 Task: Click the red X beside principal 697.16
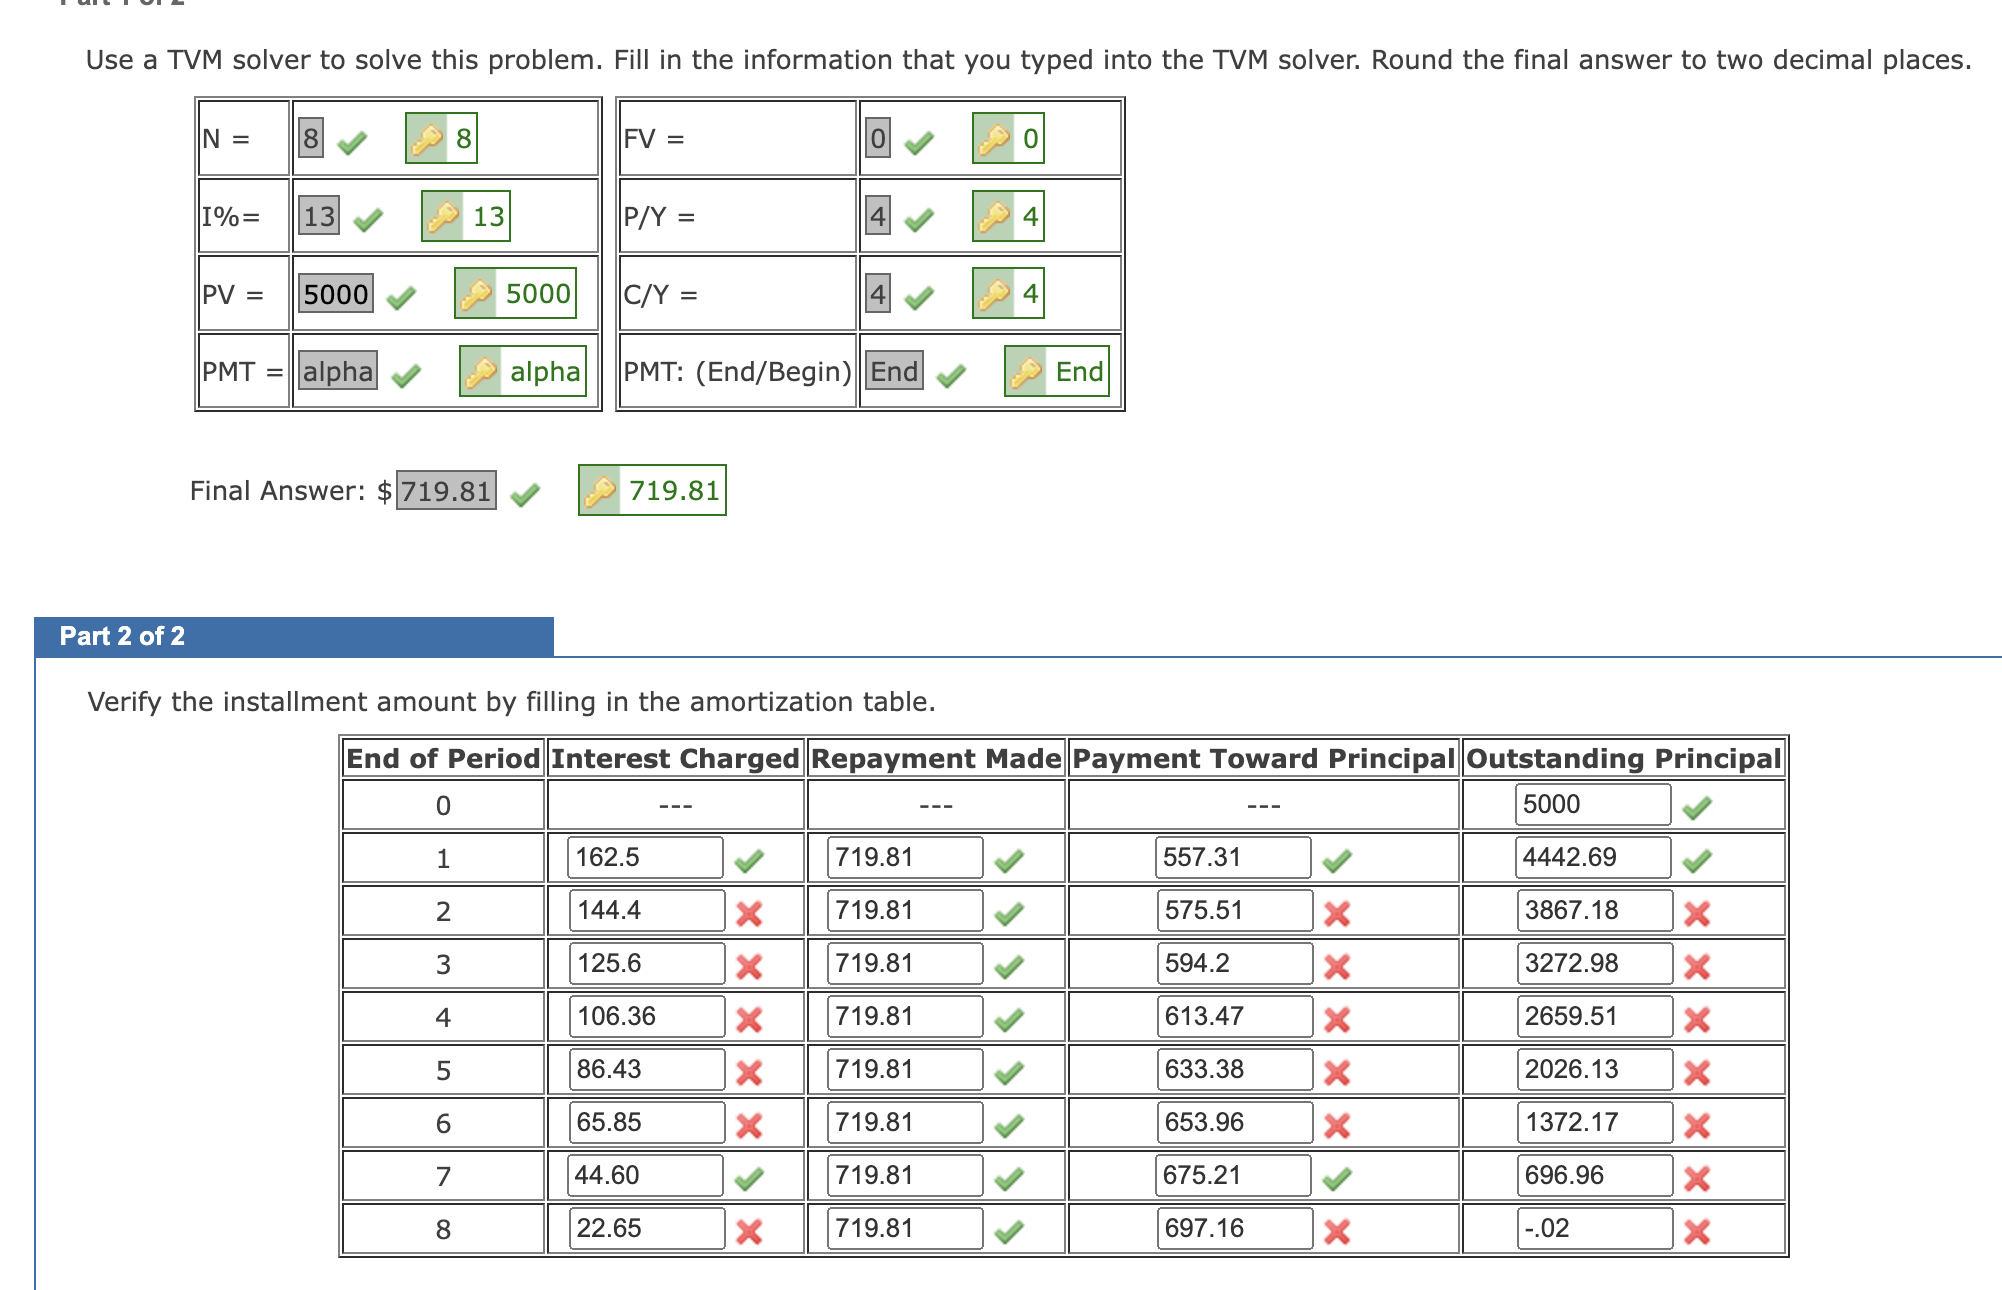pyautogui.click(x=1337, y=1231)
